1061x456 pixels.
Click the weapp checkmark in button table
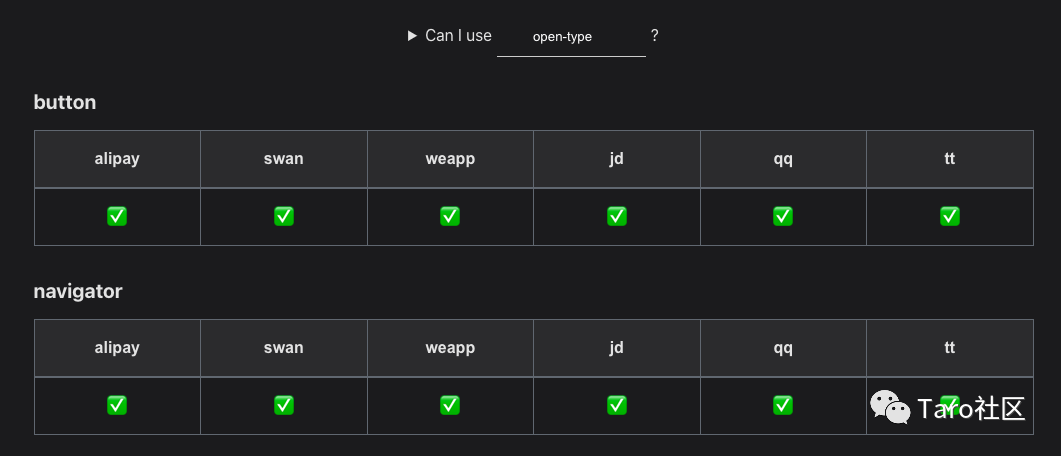click(x=450, y=216)
